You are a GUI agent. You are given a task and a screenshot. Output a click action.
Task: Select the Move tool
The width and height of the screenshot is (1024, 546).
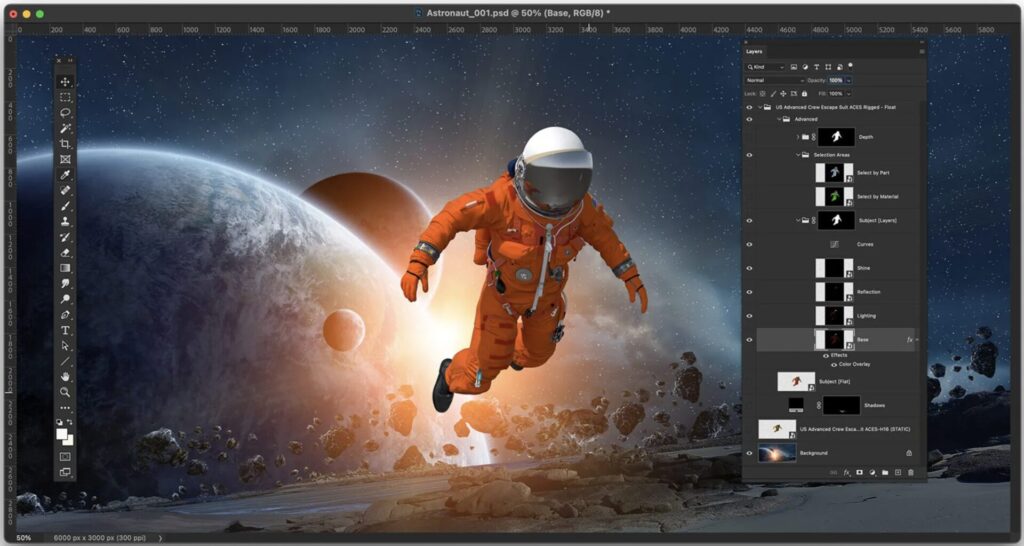65,82
